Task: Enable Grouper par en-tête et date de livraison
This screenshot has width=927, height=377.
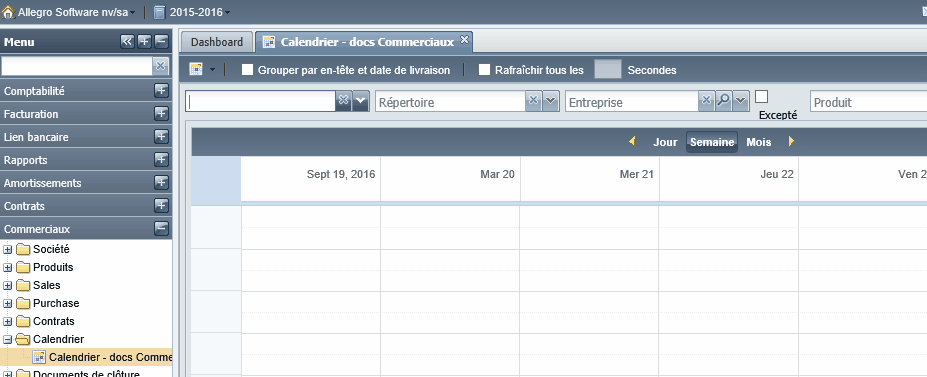Action: tap(248, 70)
